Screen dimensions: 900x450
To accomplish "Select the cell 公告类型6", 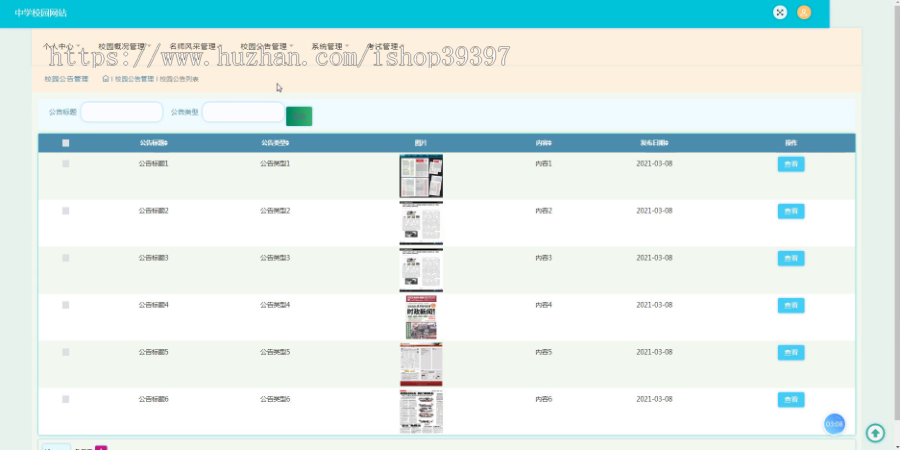I will click(x=275, y=399).
